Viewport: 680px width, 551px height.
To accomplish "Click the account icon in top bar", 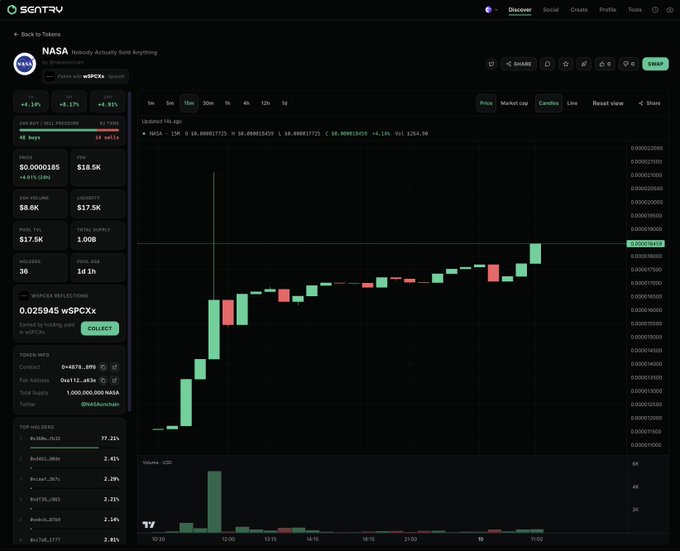I will [x=670, y=10].
